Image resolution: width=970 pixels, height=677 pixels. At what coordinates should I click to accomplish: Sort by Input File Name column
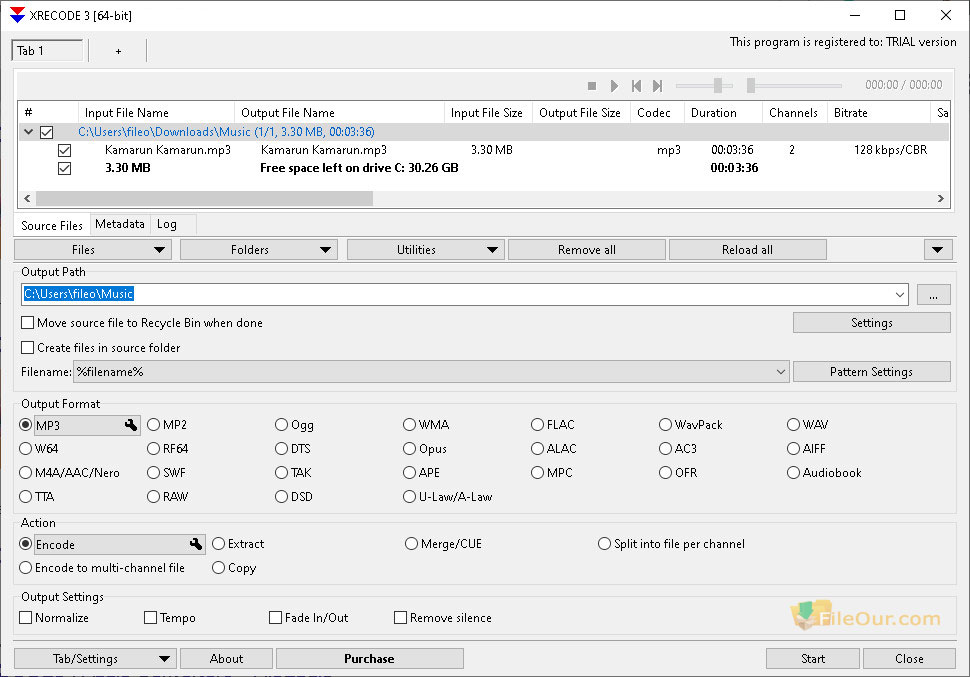pos(156,113)
